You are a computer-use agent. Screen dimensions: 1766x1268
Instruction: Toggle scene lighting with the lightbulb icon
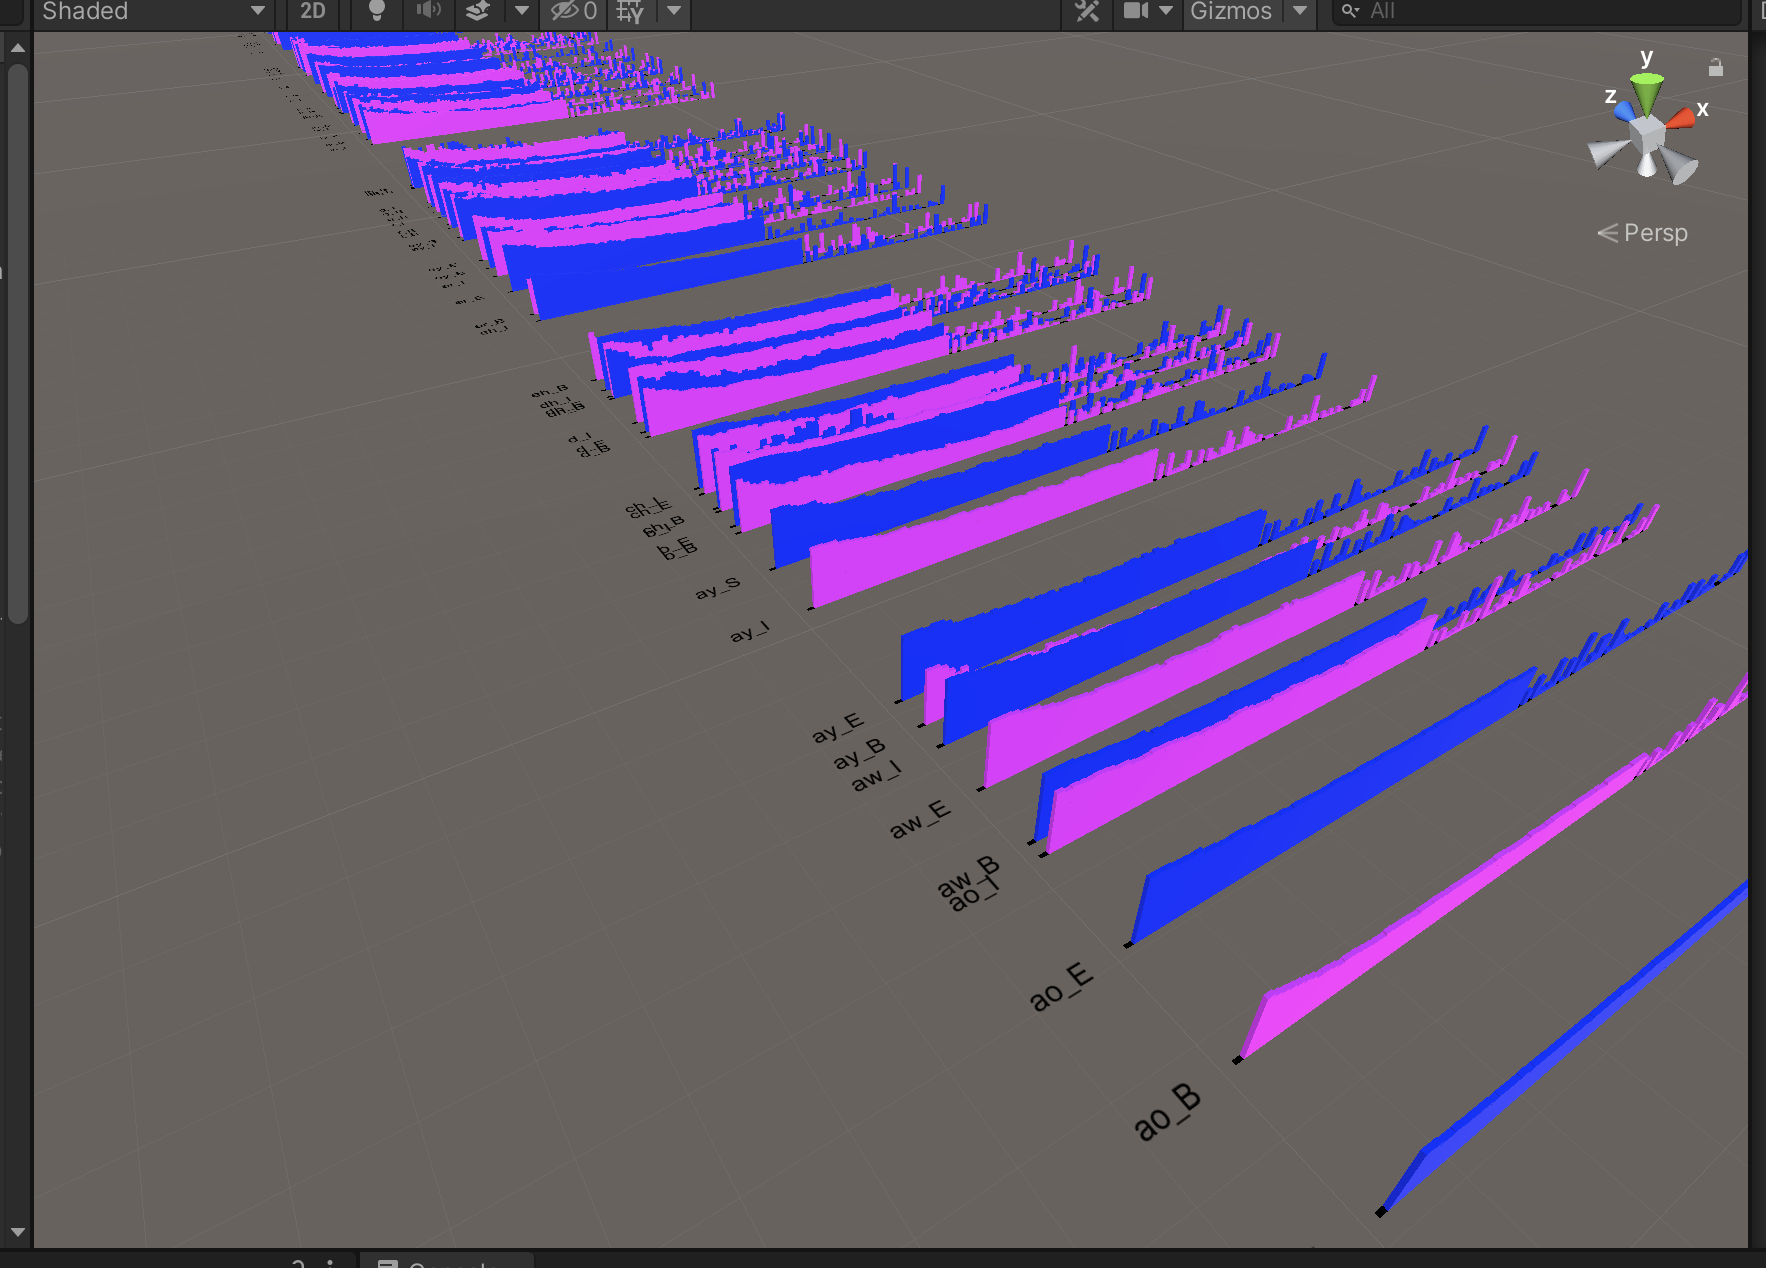pyautogui.click(x=376, y=11)
